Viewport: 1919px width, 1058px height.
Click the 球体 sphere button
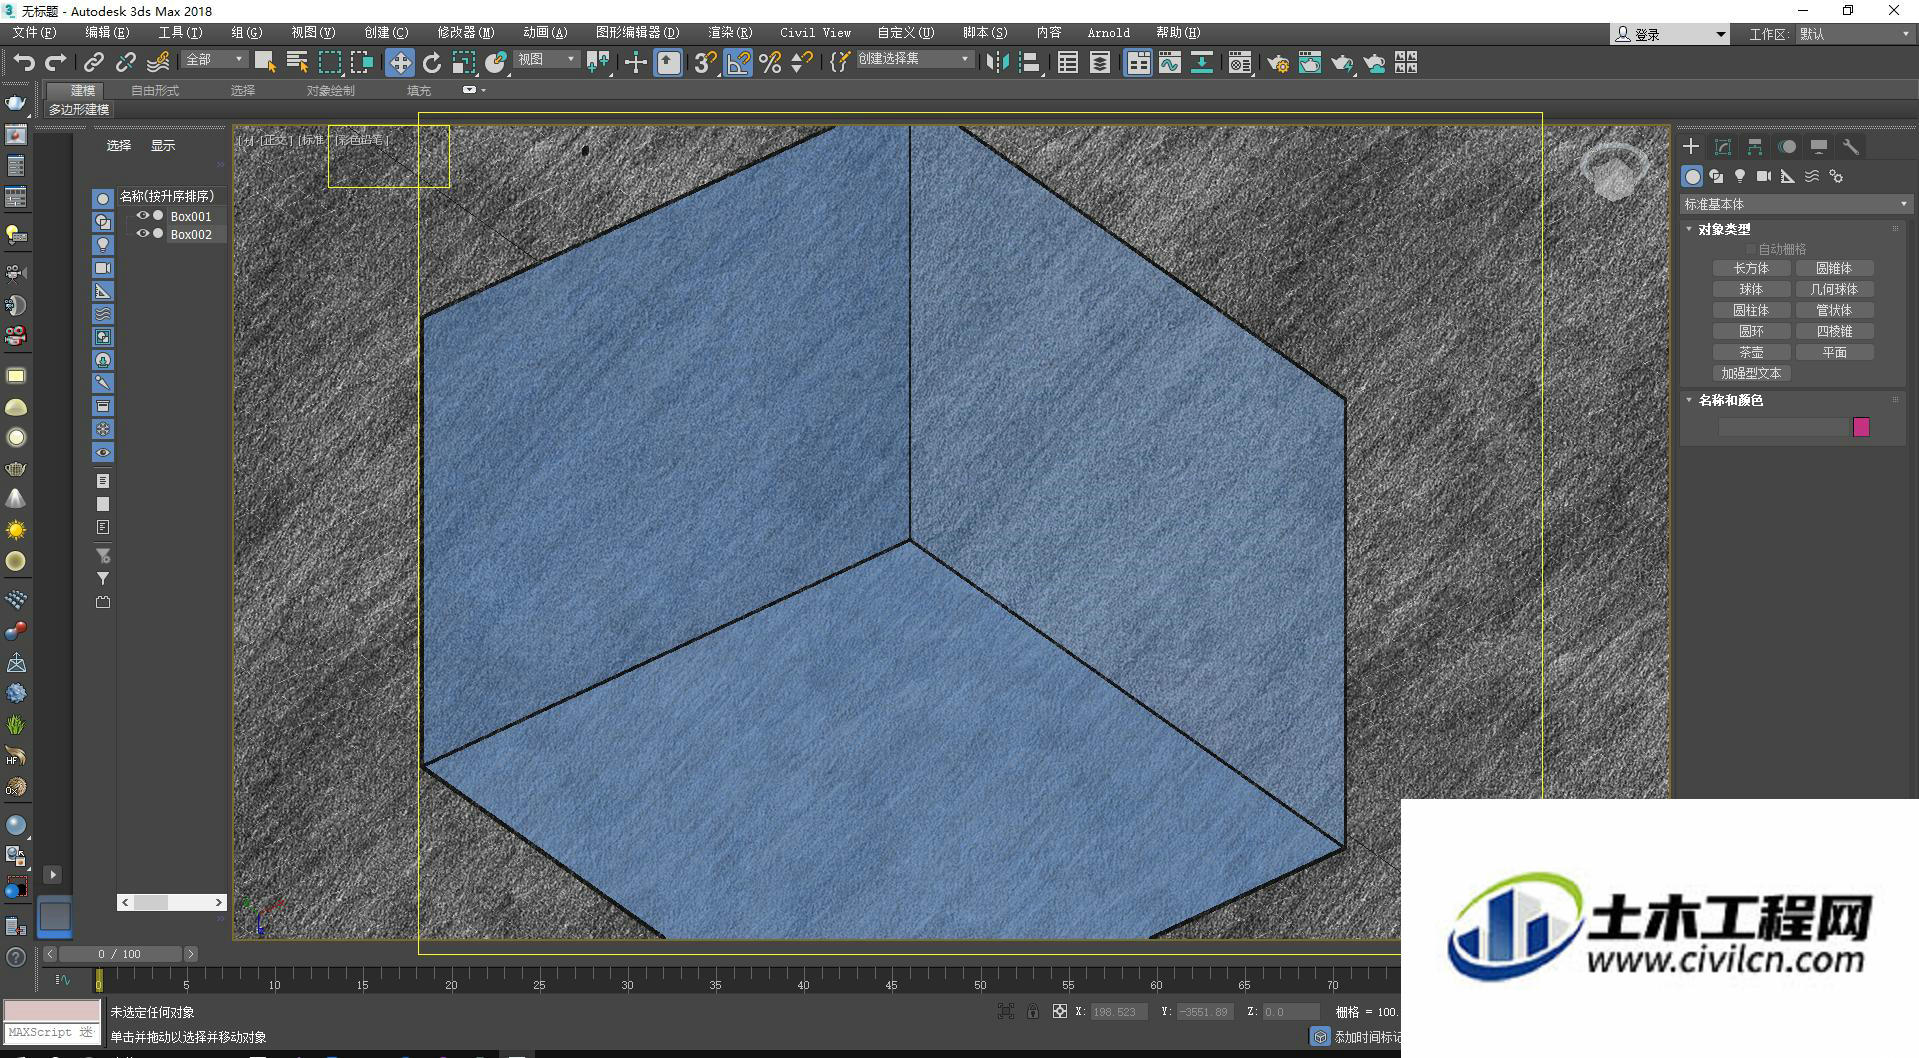coord(1751,289)
